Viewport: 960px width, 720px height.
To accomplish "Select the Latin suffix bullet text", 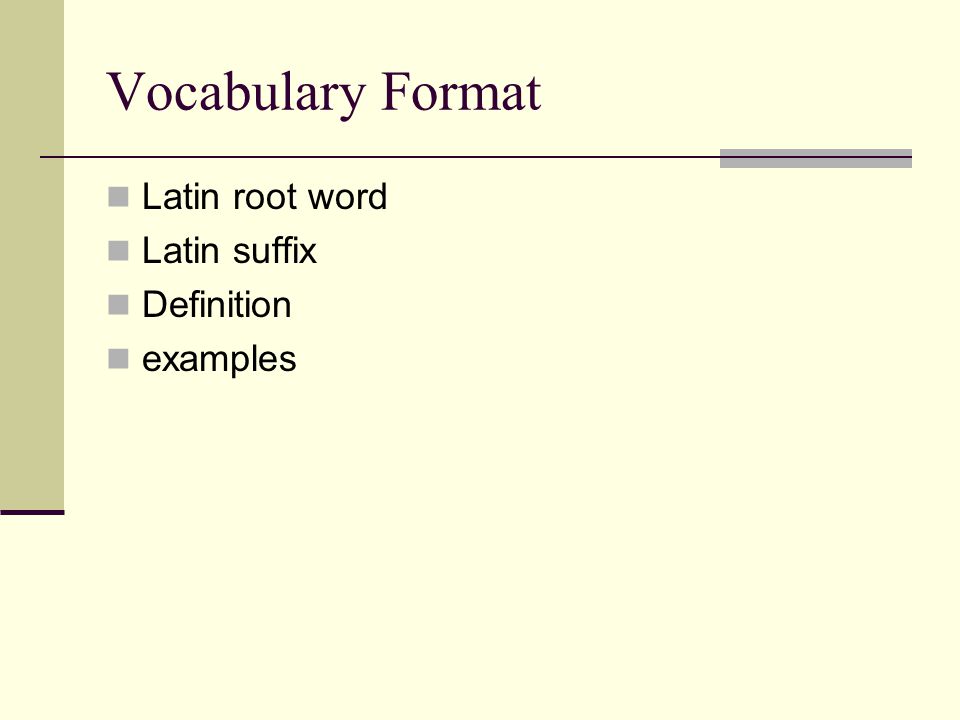I will tap(230, 250).
